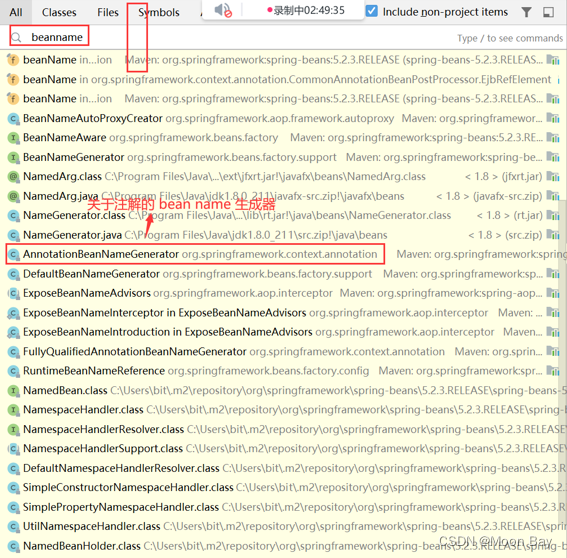Click class icon beside BeanNameAutoProxyCreator
The height and width of the screenshot is (558, 567).
(13, 118)
